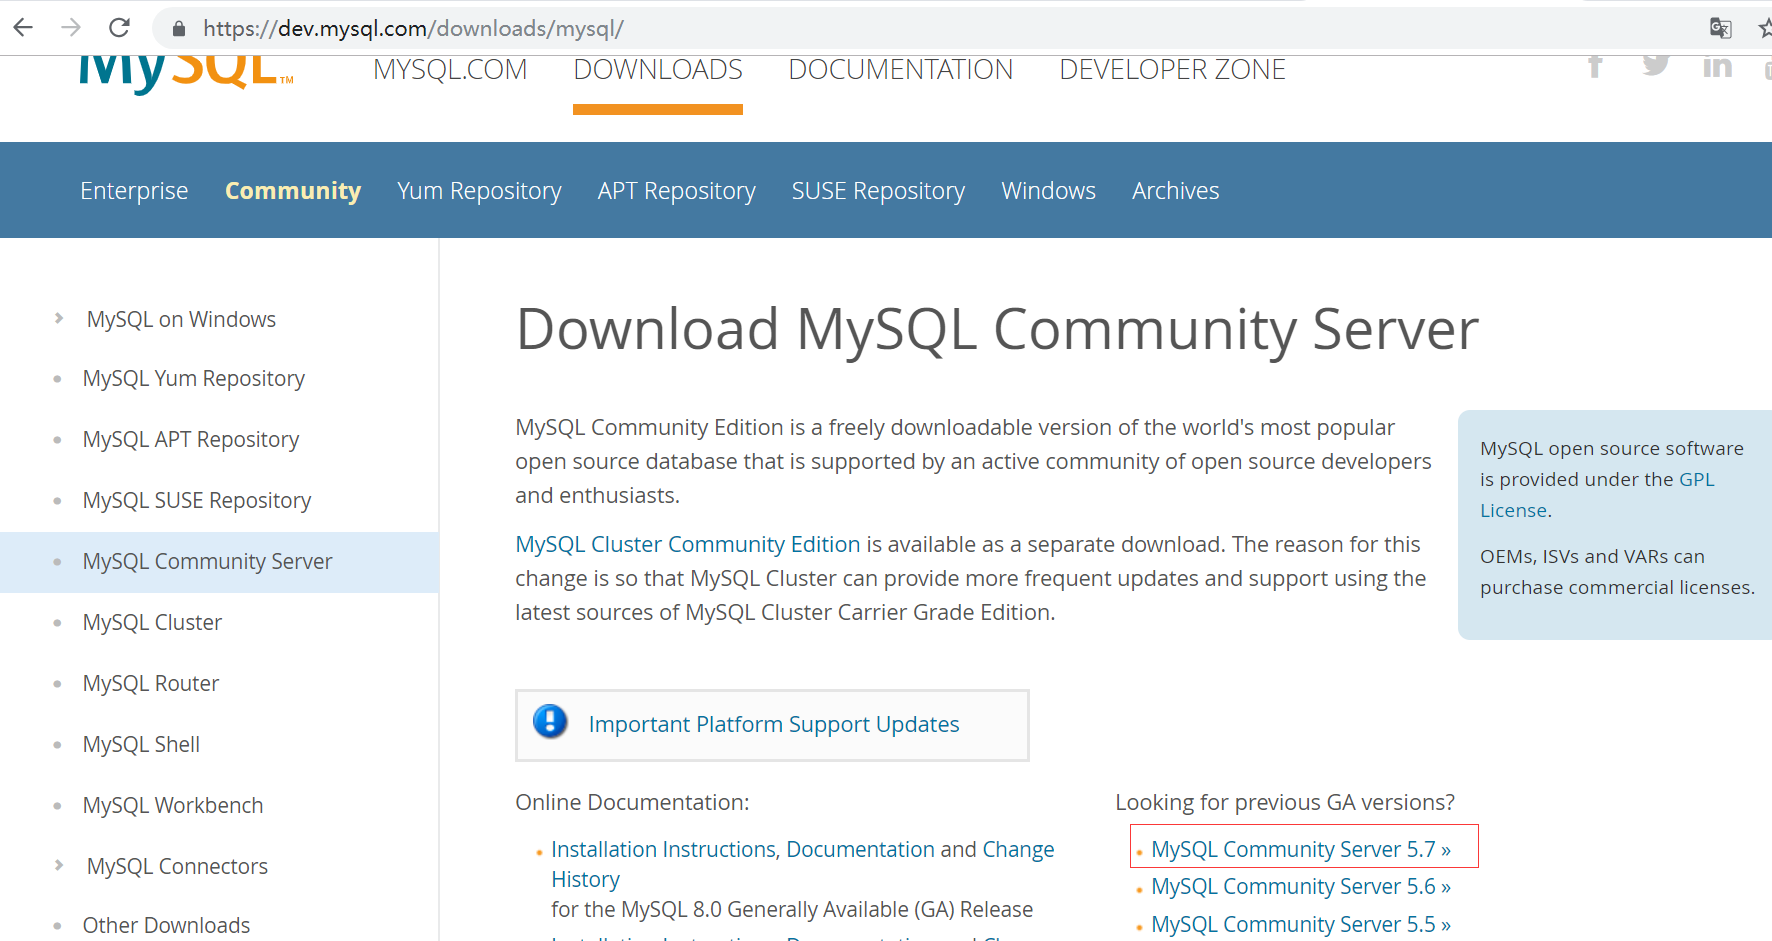Open MySQL Community Server 5.6 link
Image resolution: width=1772 pixels, height=941 pixels.
tap(1301, 886)
